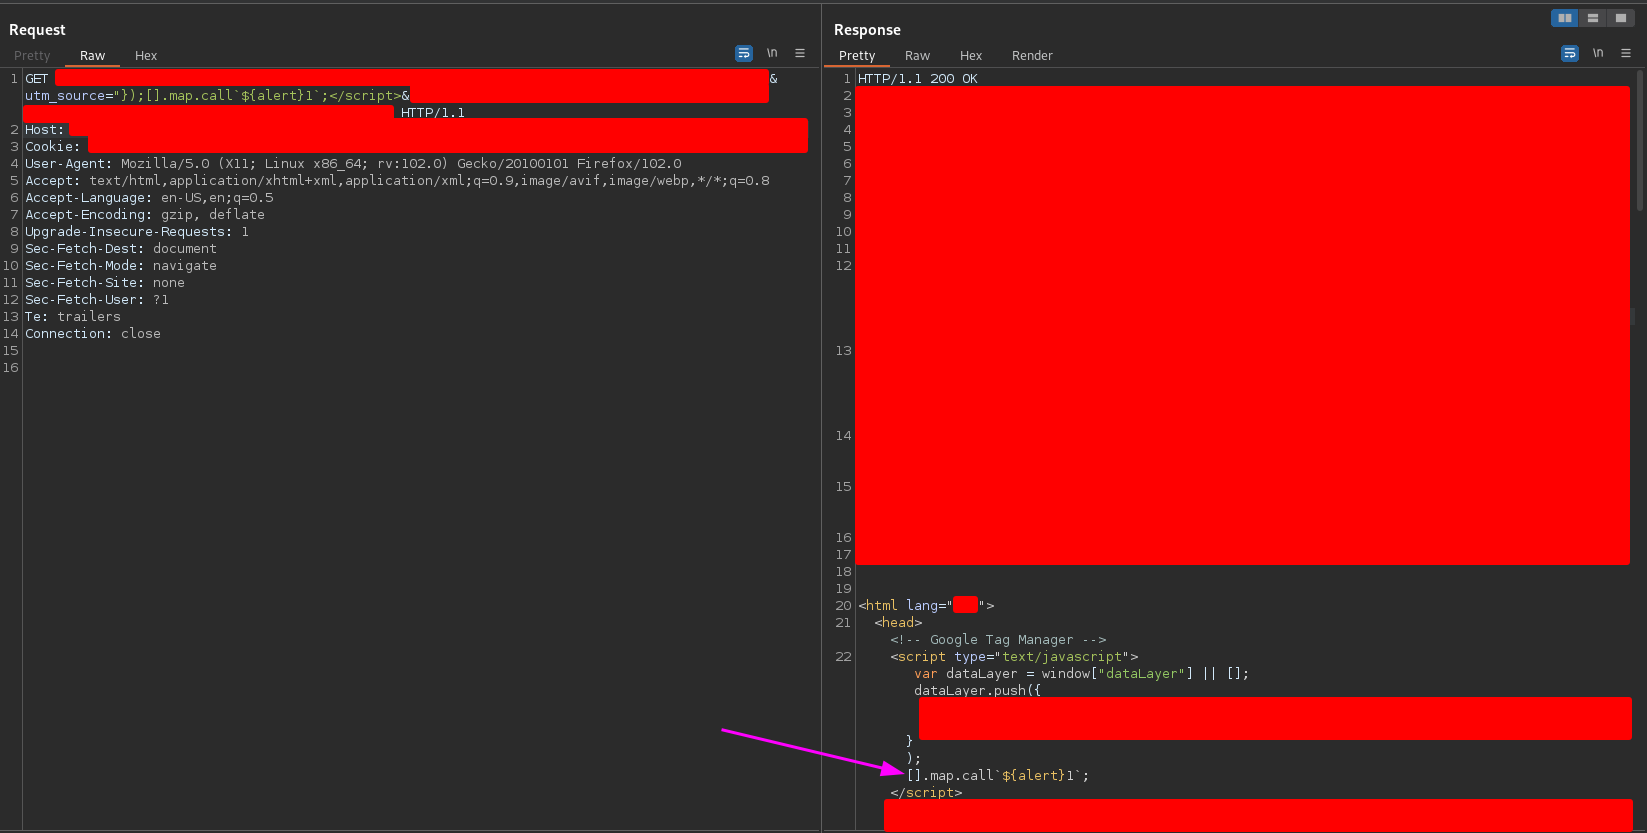Click the Response panel vertical scrollbar
The image size is (1647, 833).
(x=1640, y=140)
